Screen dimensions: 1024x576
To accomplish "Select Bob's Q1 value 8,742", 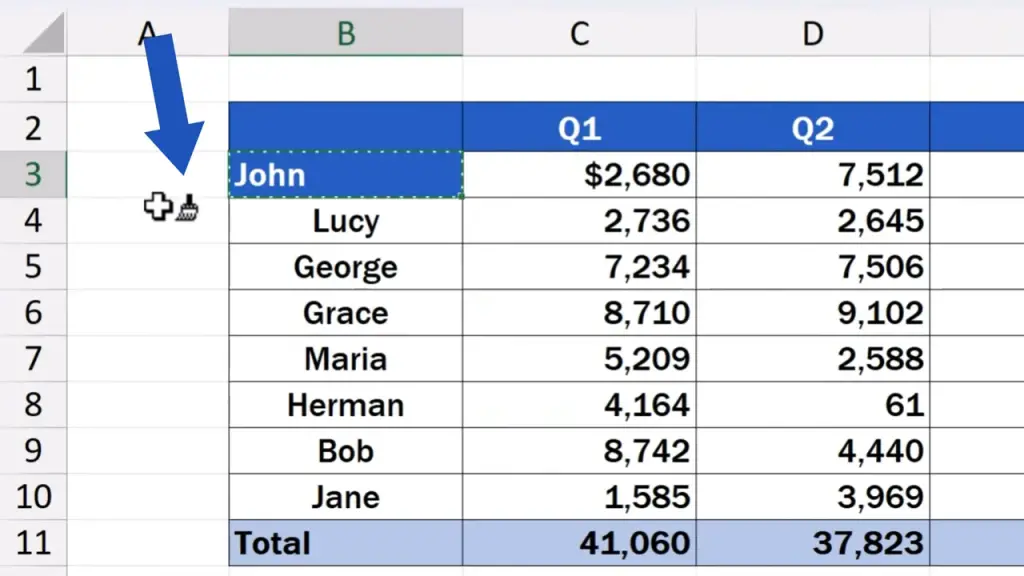I will tap(579, 451).
